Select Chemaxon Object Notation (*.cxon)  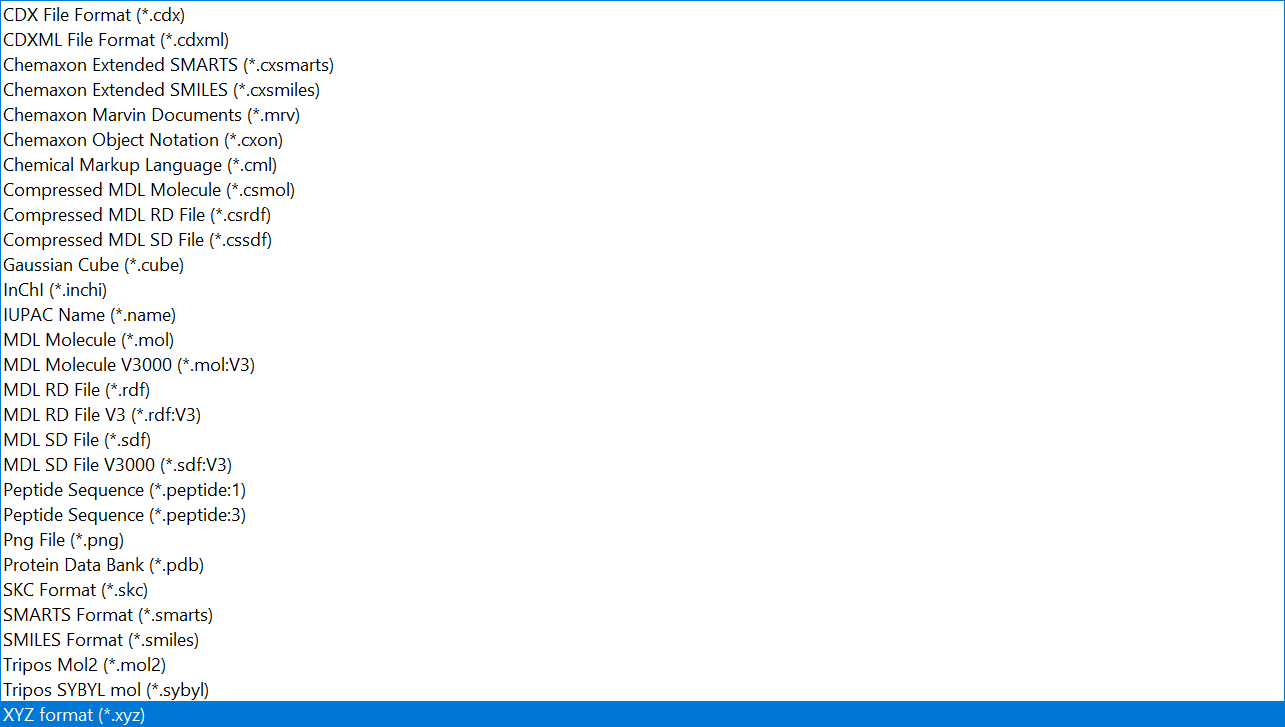tap(642, 140)
